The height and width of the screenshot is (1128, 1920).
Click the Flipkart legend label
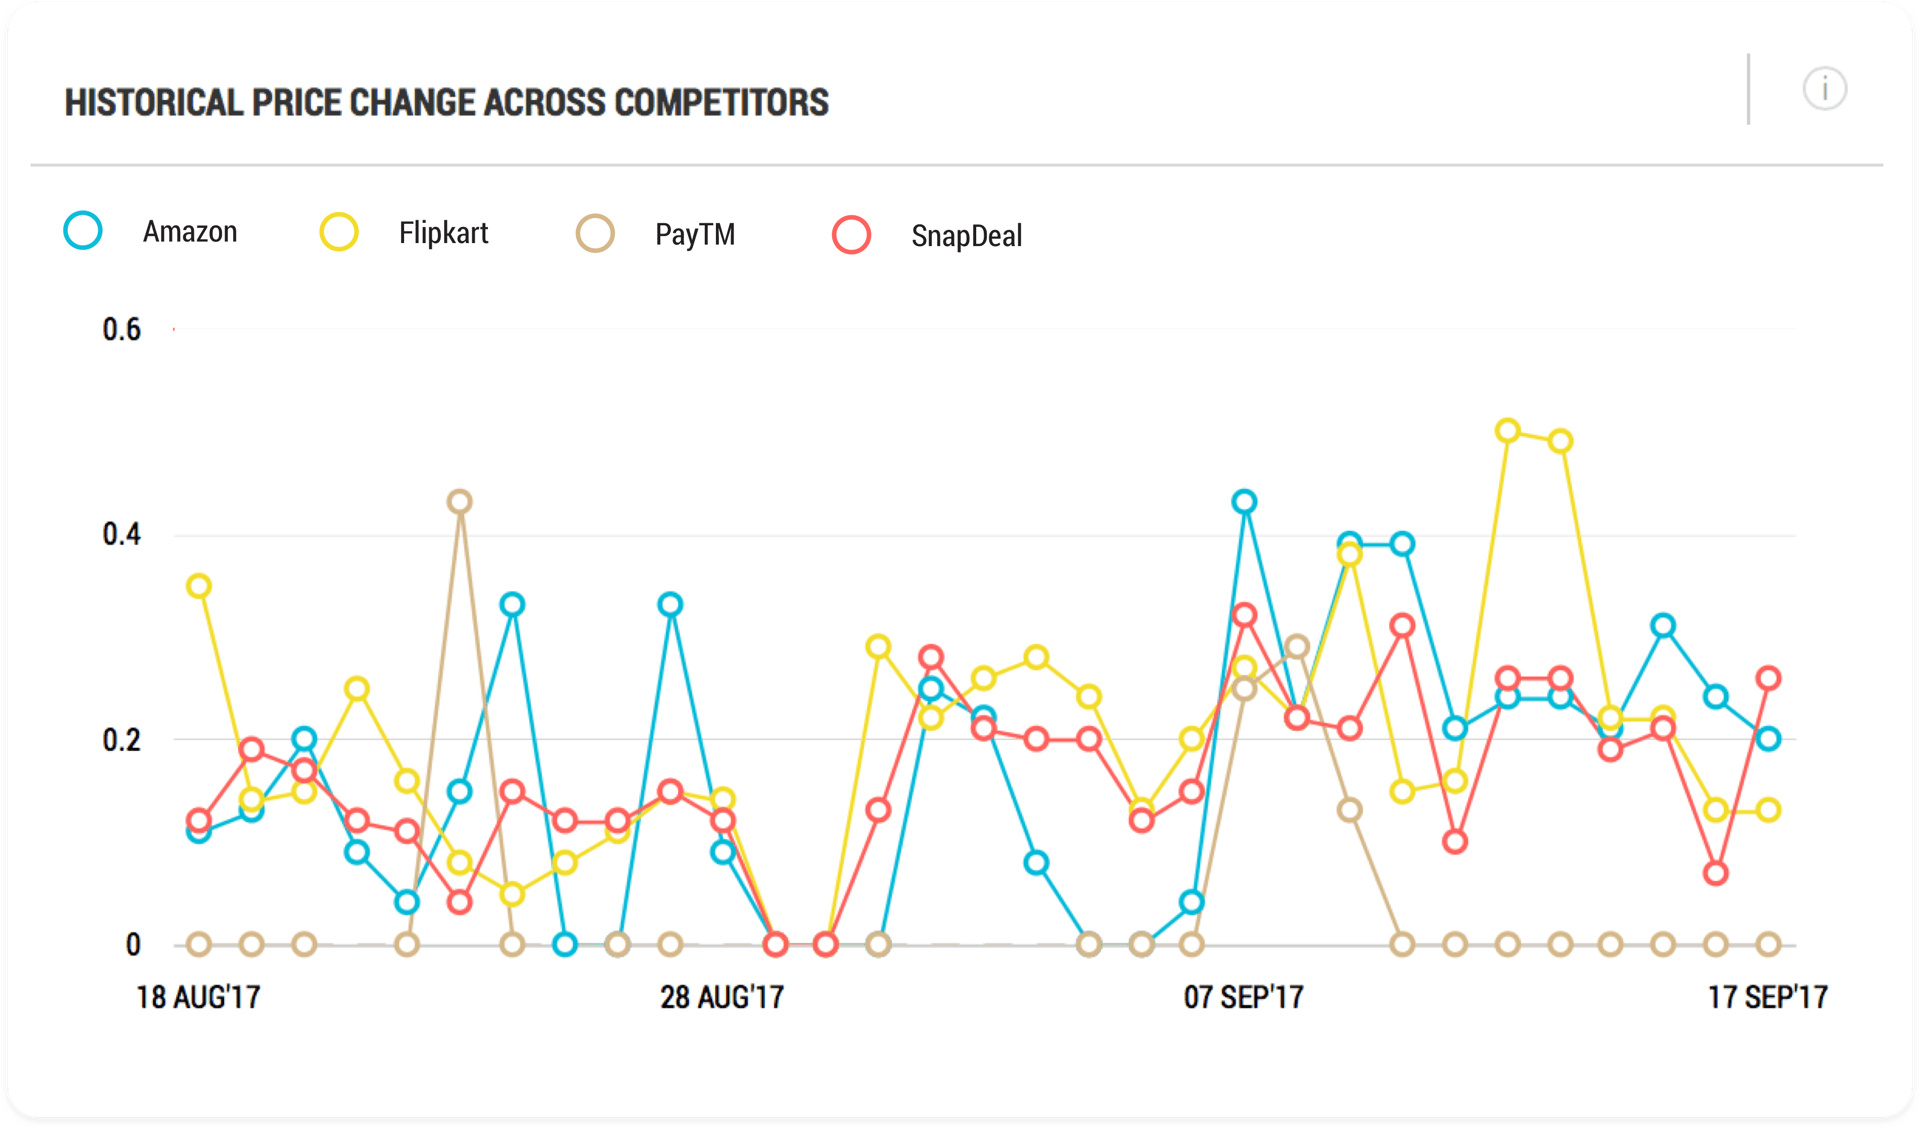[x=443, y=233]
